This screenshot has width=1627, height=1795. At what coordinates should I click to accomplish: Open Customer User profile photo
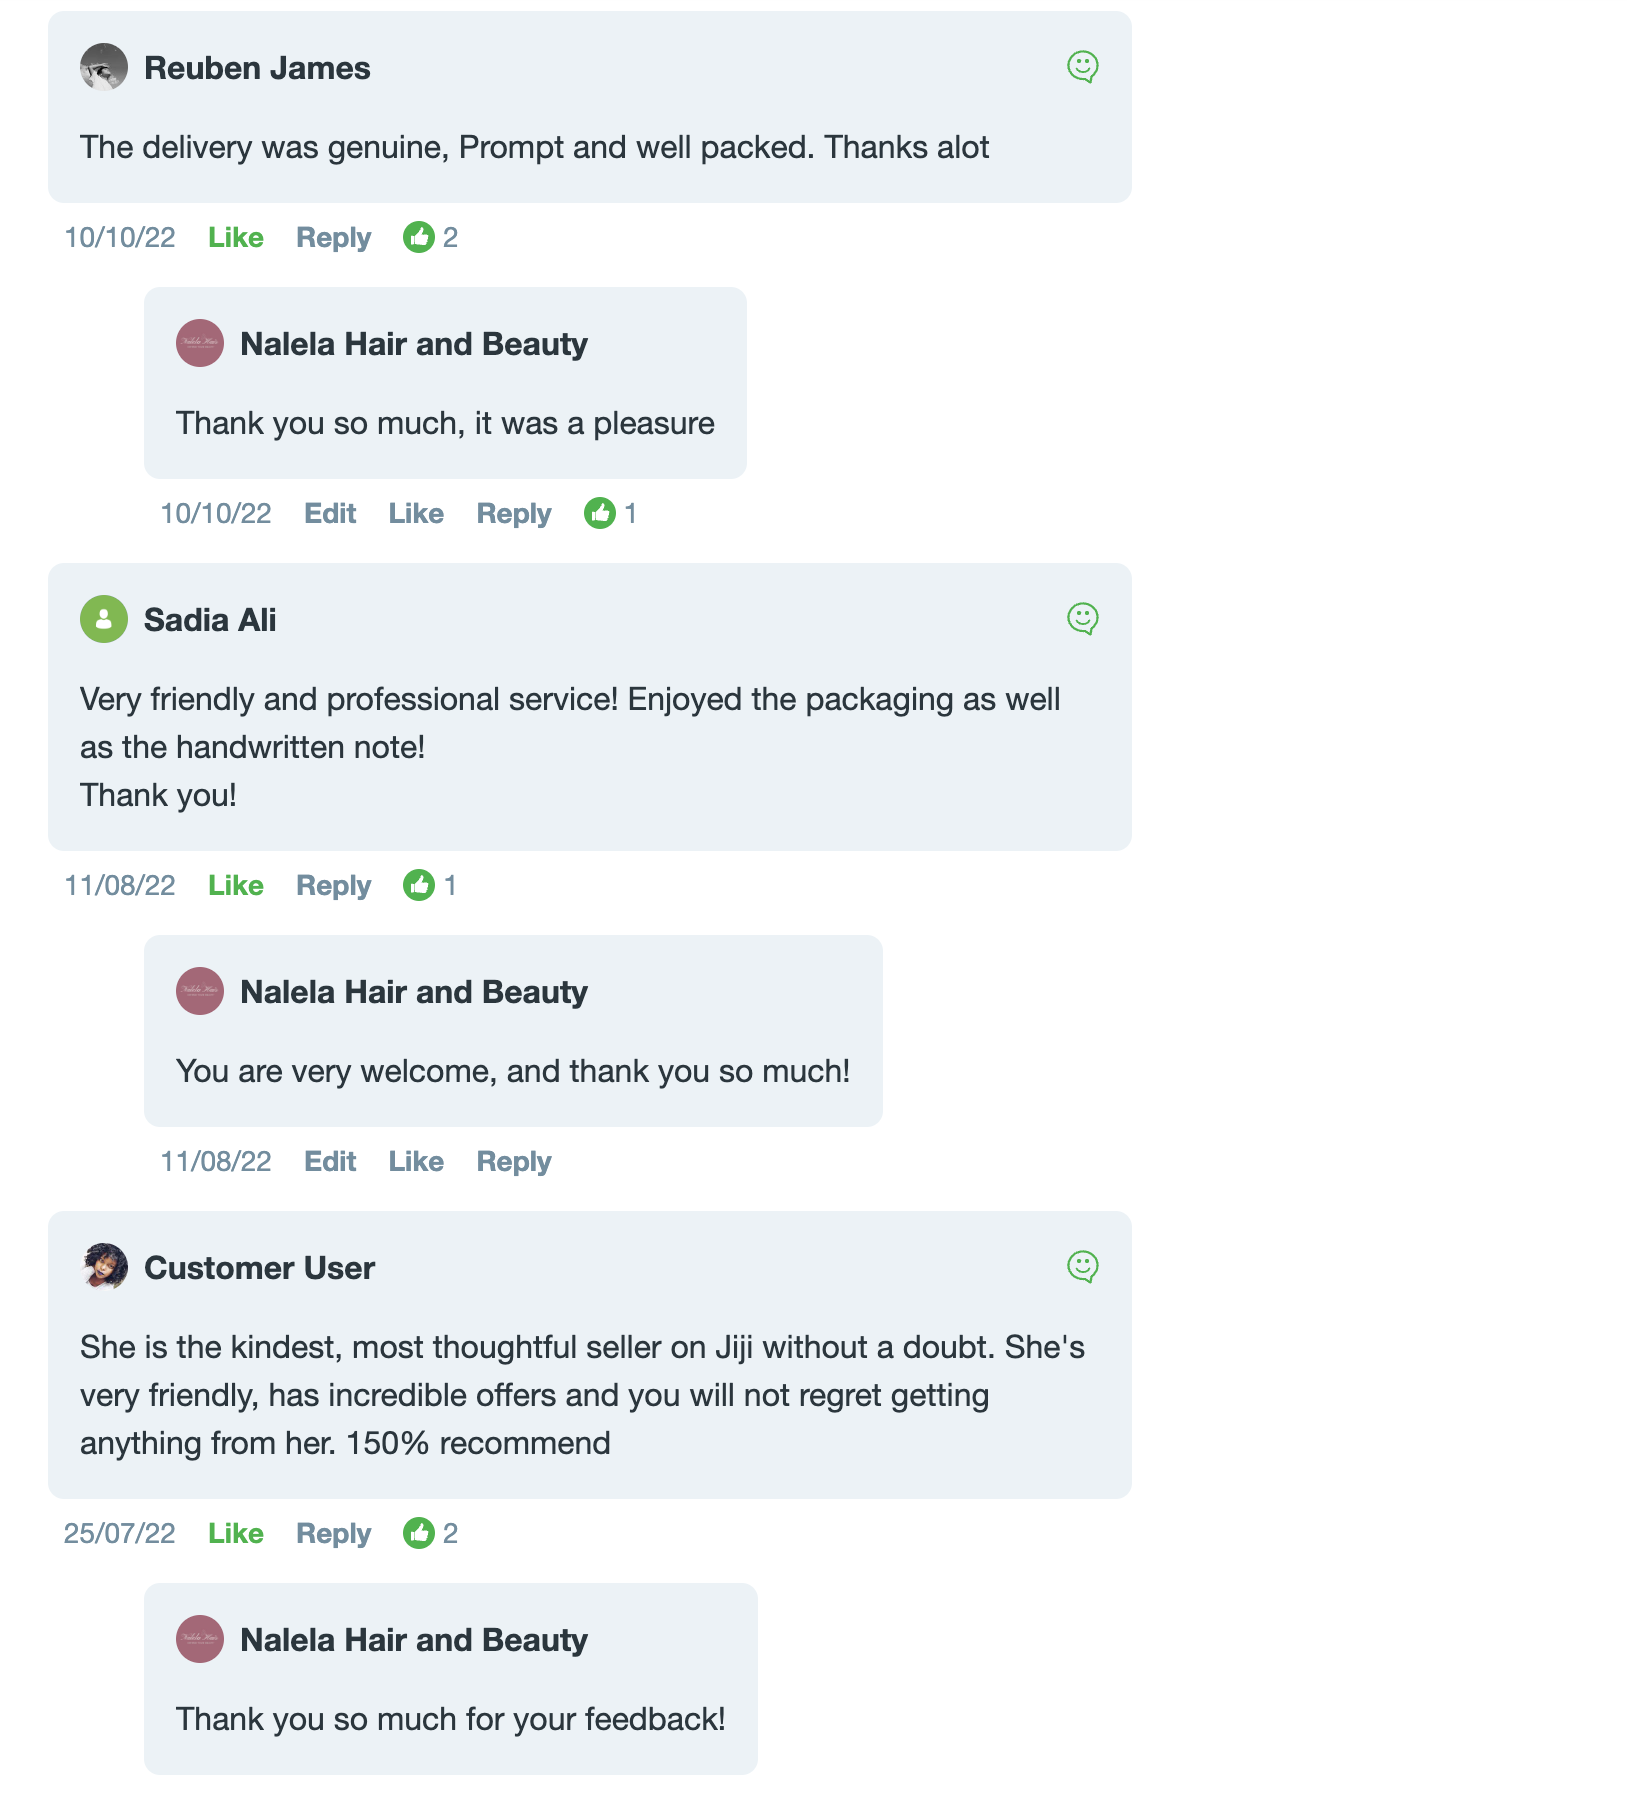[x=104, y=1267]
